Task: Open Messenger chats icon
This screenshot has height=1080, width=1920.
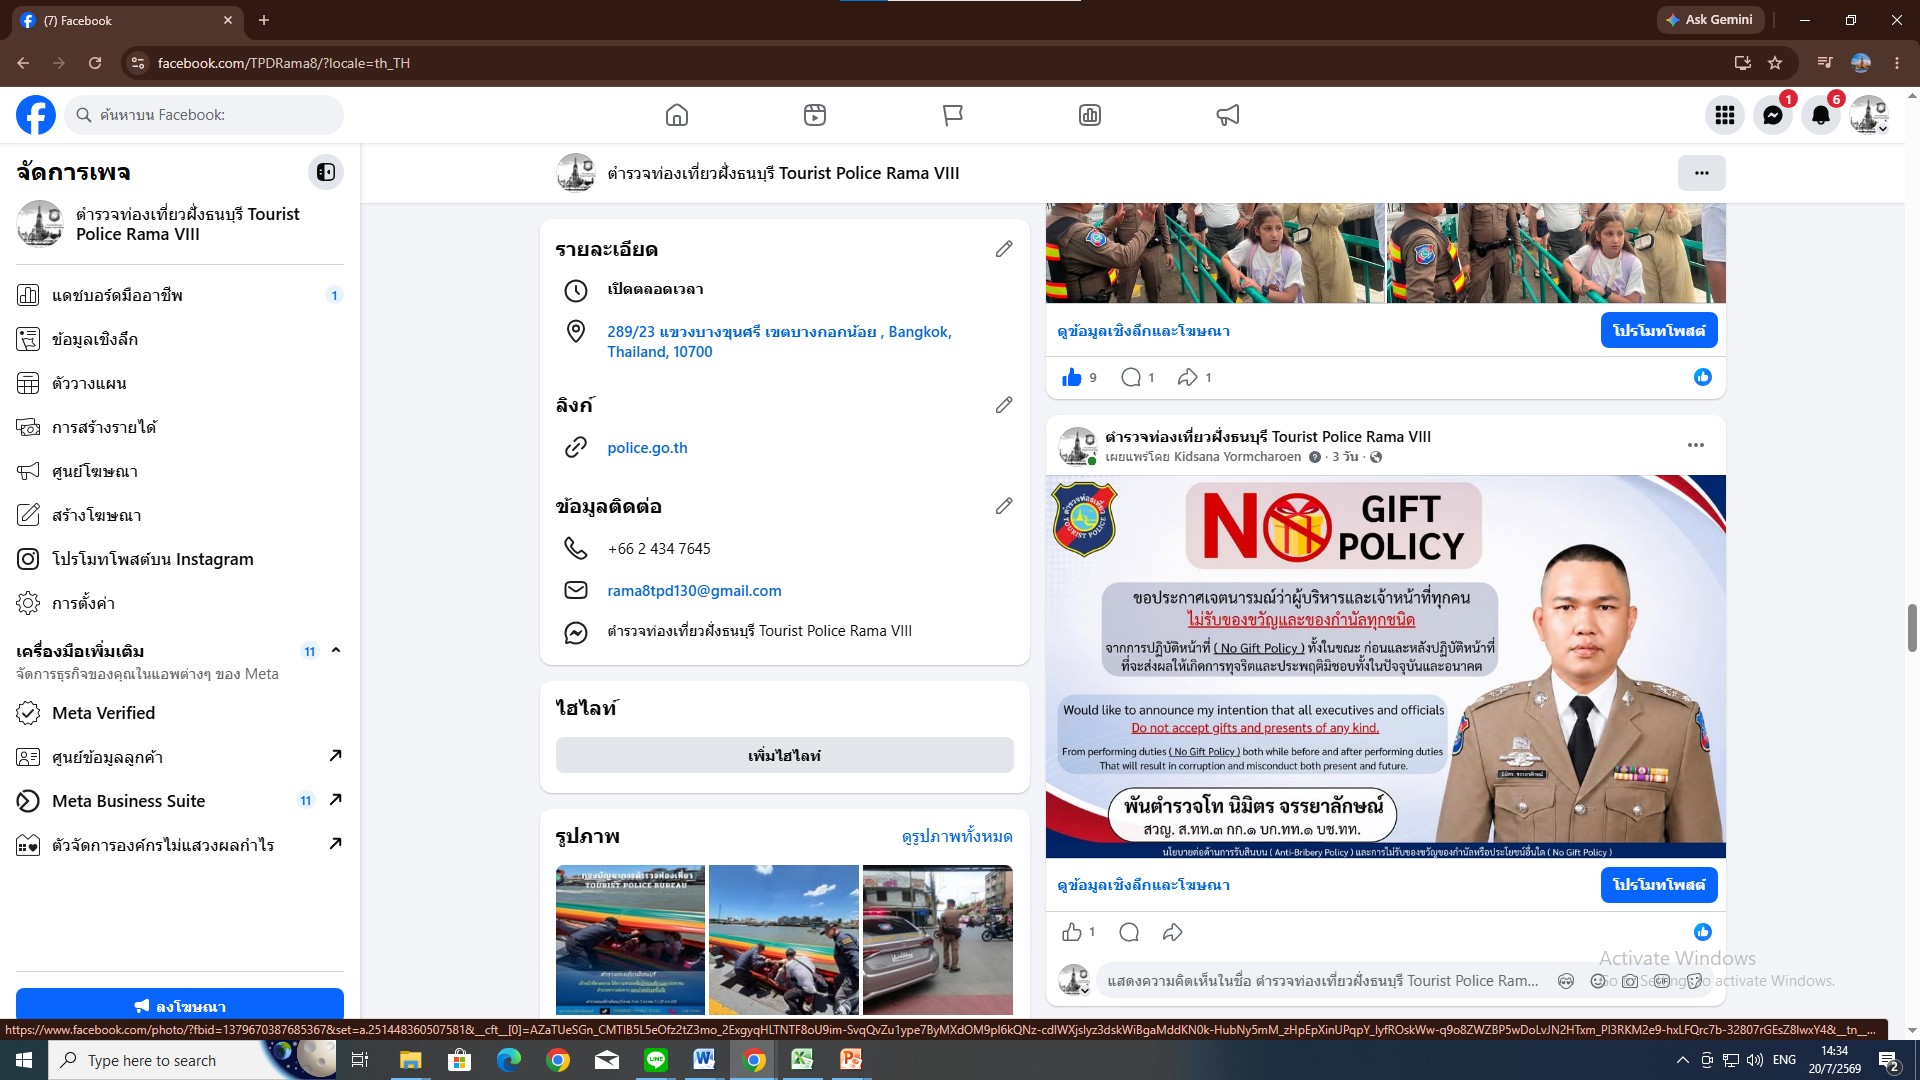Action: click(1773, 115)
